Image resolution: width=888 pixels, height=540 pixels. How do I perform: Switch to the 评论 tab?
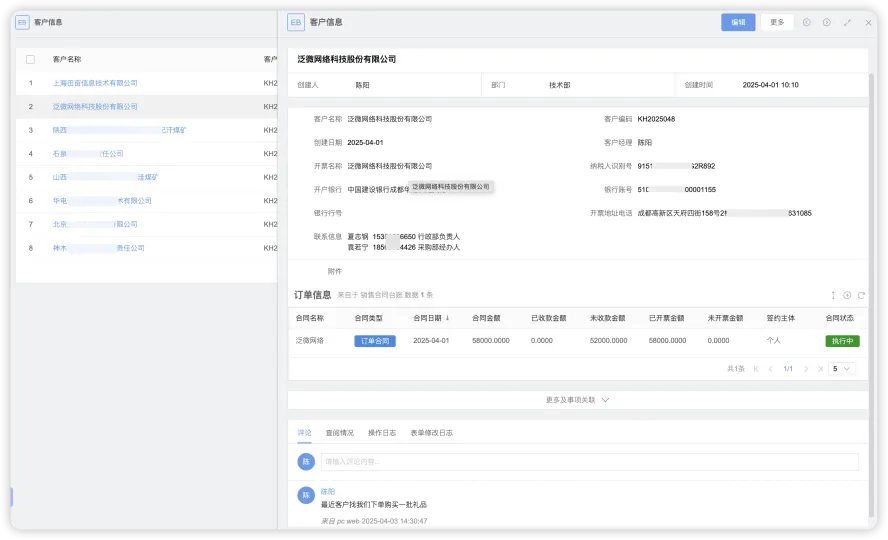click(304, 433)
